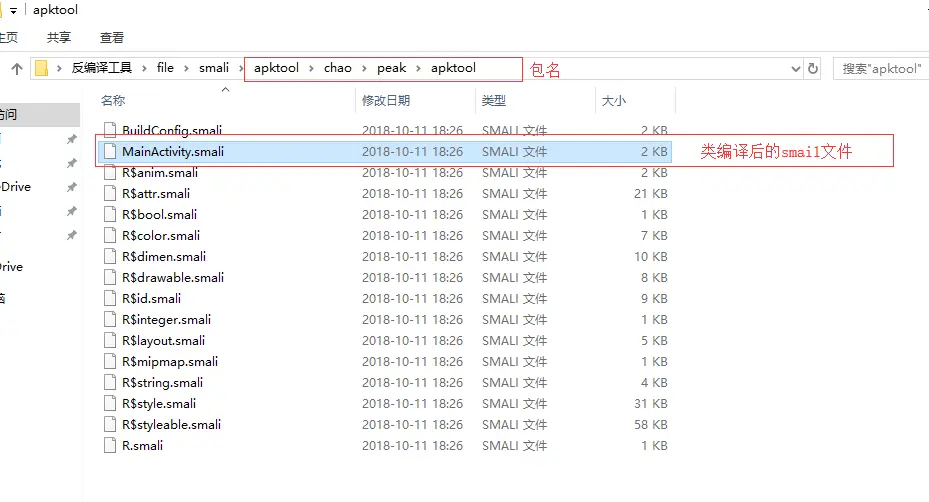The height and width of the screenshot is (502, 929).
Task: Go to file breadcrumb folder
Action: (x=165, y=68)
